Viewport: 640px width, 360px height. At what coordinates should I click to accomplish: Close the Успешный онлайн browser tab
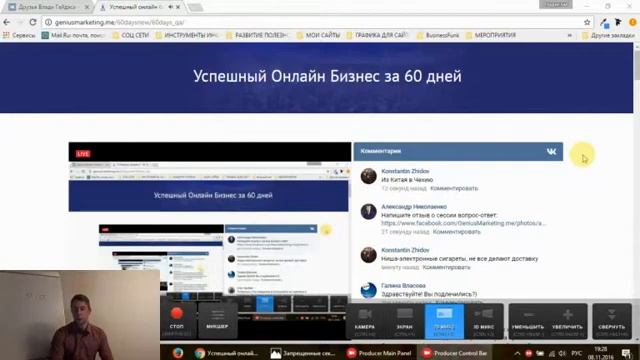coord(178,7)
